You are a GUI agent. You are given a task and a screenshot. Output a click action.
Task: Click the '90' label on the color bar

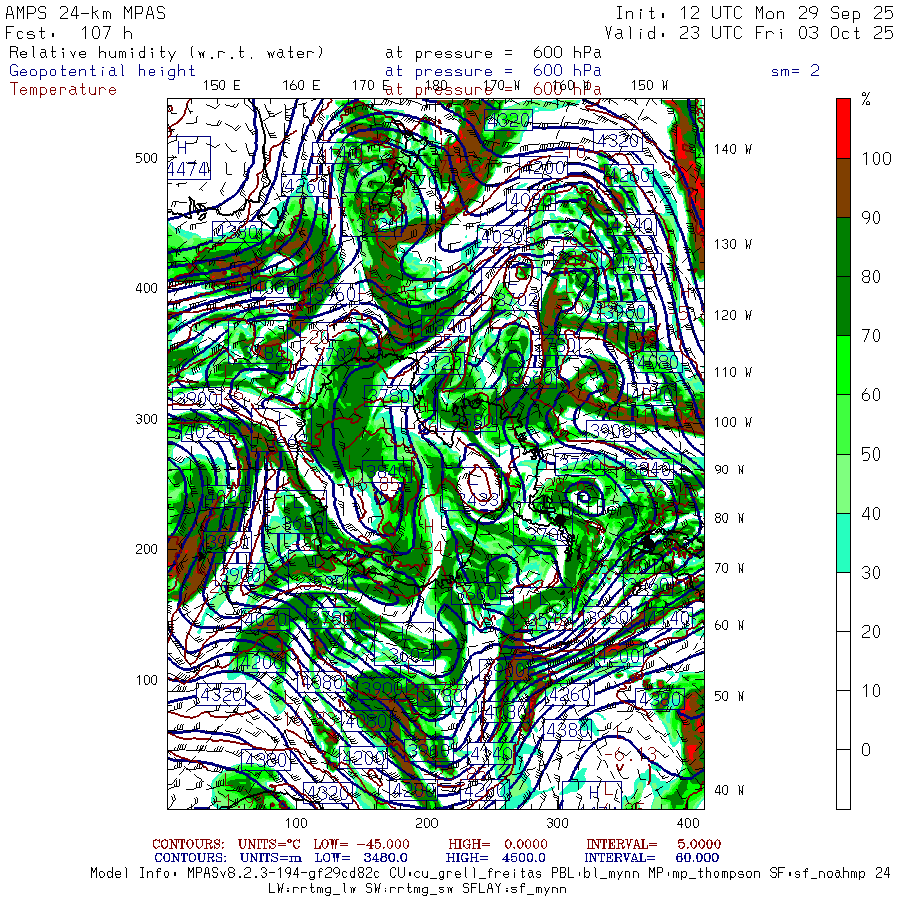point(871,218)
